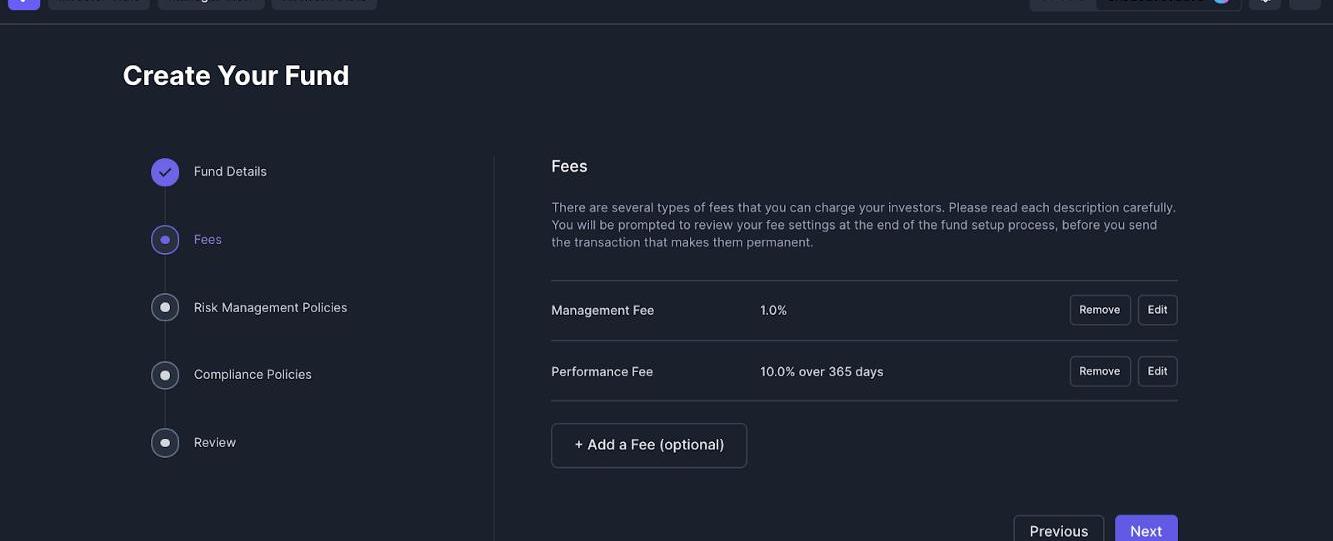Click the purple app logo in top-left
1333x541 pixels.
click(x=24, y=3)
